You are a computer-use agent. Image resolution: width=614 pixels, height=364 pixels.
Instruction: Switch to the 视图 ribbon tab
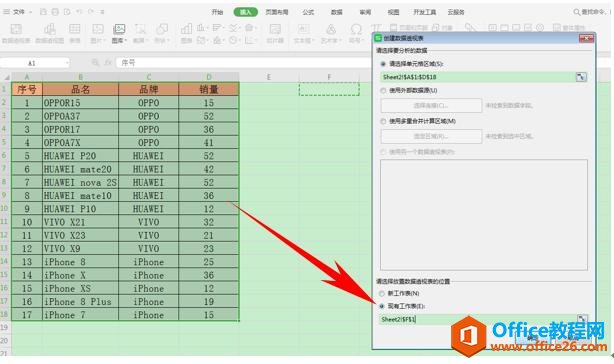(394, 12)
